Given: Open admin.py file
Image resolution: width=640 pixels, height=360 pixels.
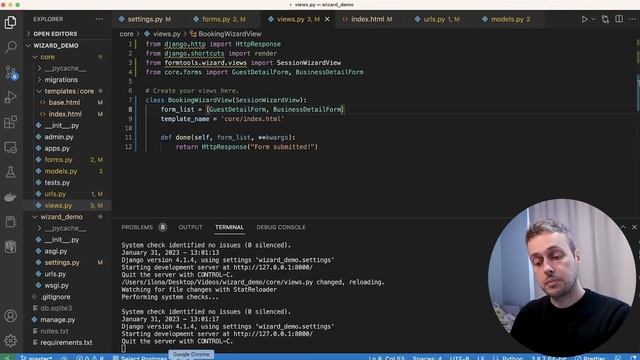Looking at the screenshot, I should point(59,137).
